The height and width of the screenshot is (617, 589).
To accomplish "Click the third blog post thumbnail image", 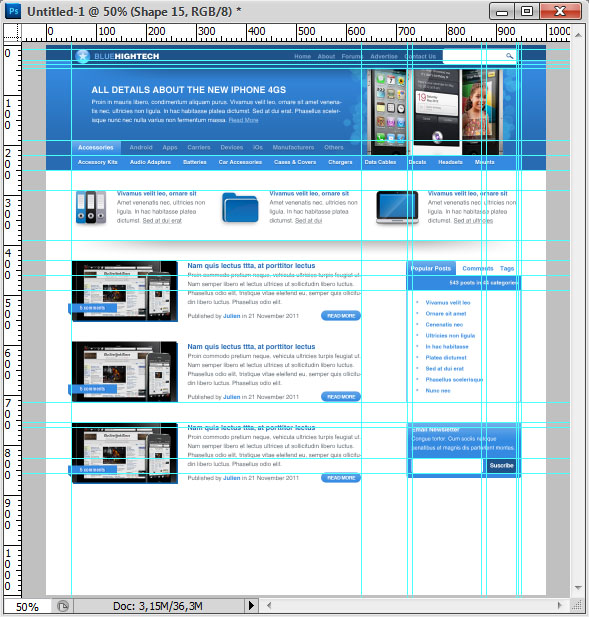I will tap(125, 453).
